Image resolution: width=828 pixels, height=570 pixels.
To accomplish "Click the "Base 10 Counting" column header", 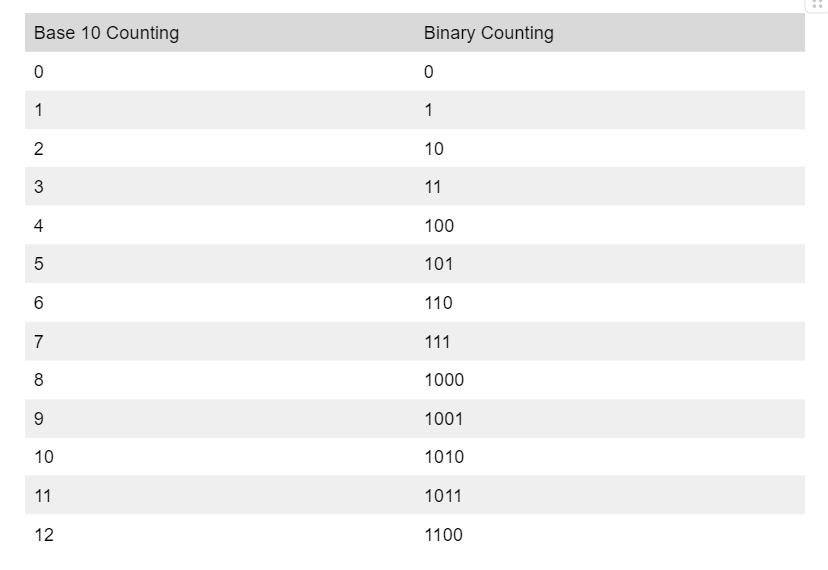I will click(x=106, y=33).
